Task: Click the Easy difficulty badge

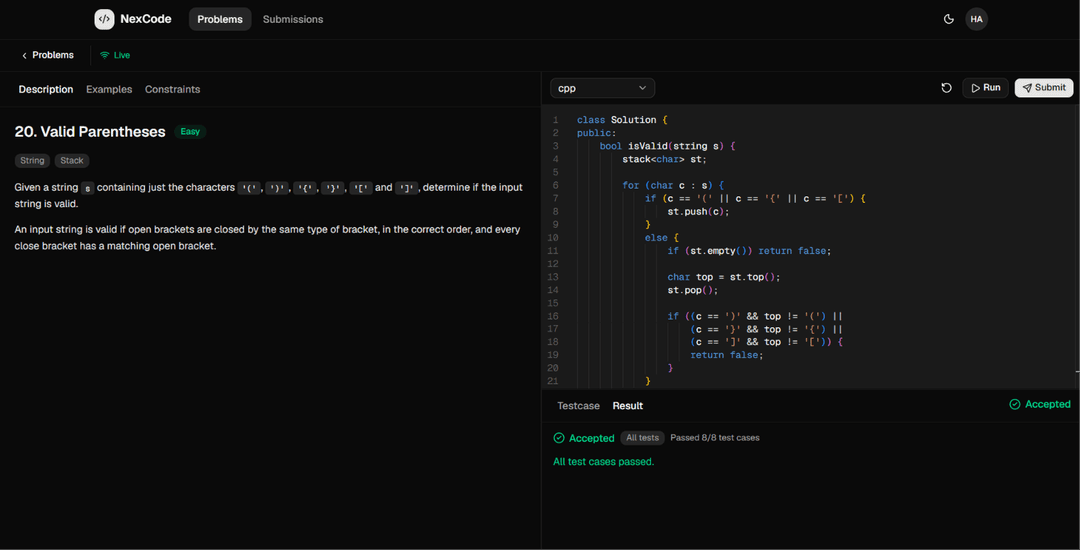Action: 190,131
